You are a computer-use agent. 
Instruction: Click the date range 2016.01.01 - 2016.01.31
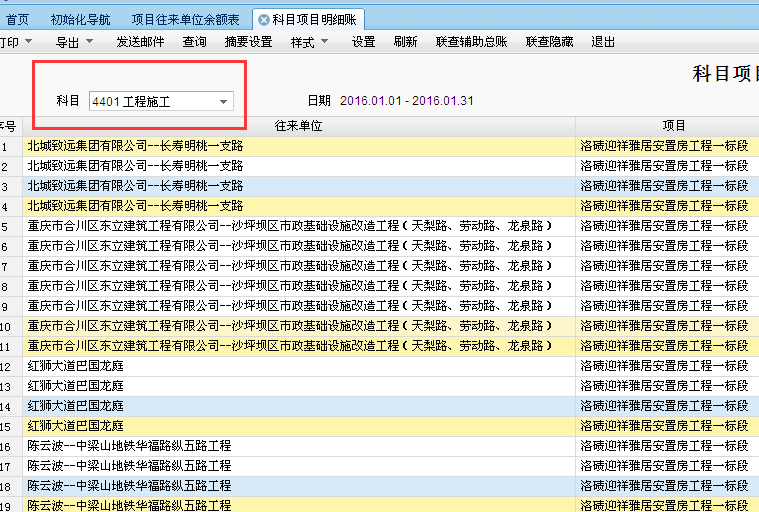coord(407,101)
